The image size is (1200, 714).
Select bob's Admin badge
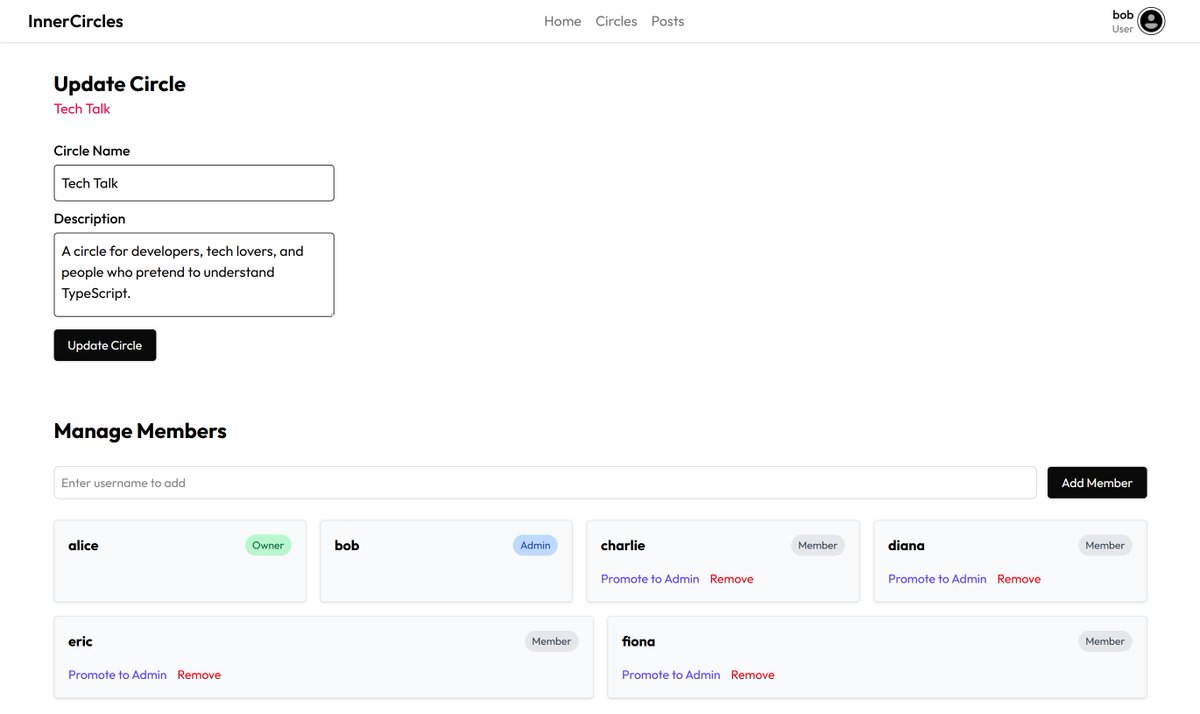click(x=535, y=545)
